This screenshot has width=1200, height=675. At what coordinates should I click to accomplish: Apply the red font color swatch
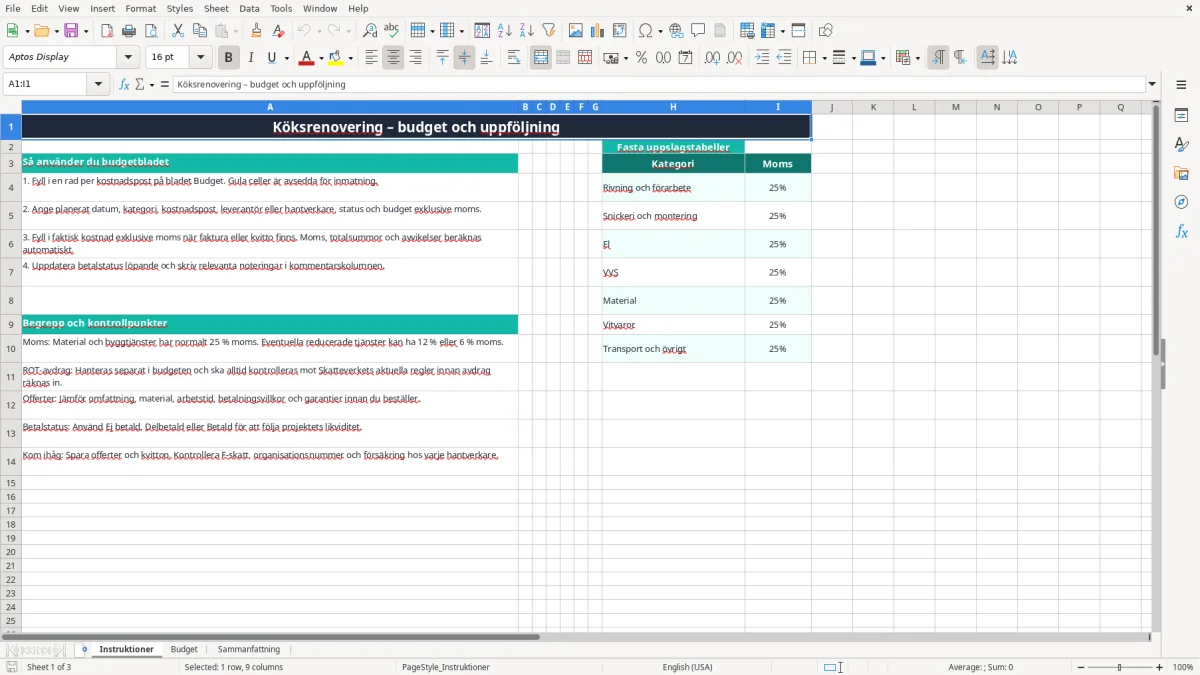(x=307, y=58)
